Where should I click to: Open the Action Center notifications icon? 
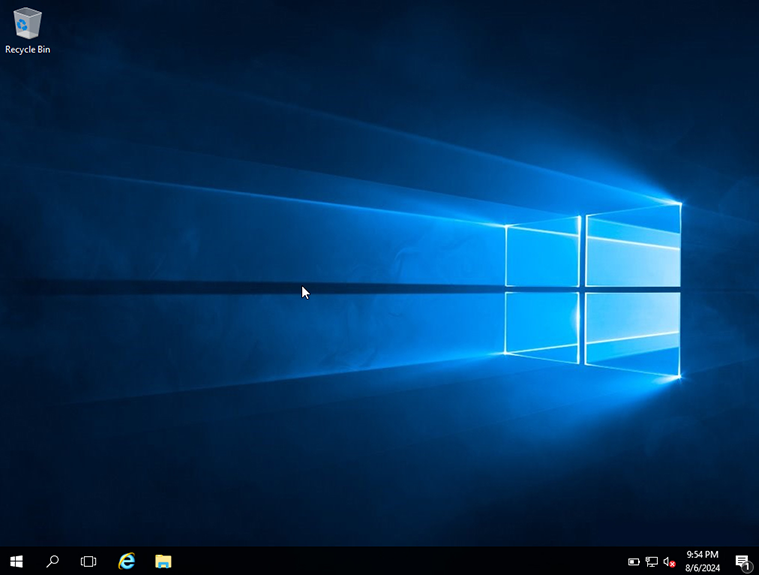(x=742, y=562)
